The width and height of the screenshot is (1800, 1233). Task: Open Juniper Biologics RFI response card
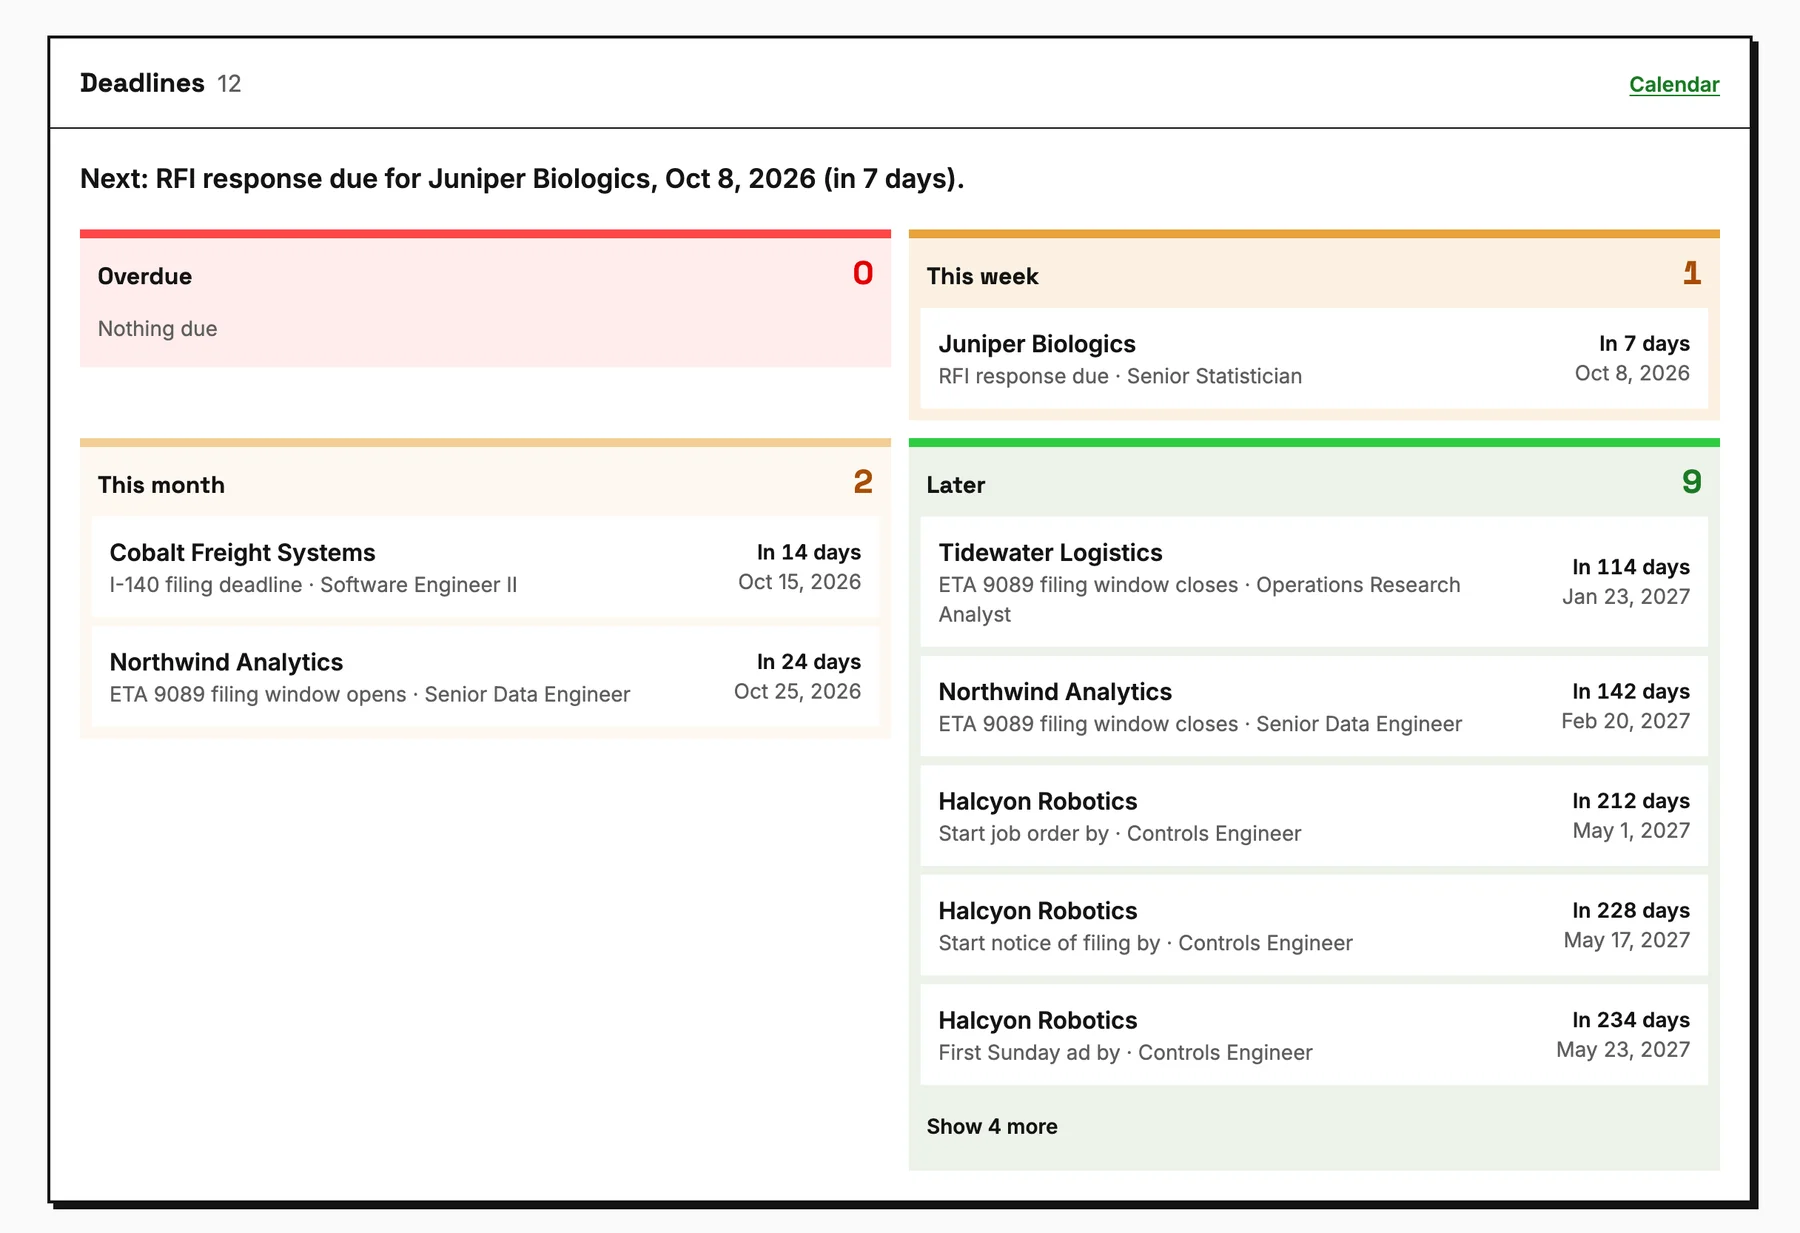(x=1314, y=358)
